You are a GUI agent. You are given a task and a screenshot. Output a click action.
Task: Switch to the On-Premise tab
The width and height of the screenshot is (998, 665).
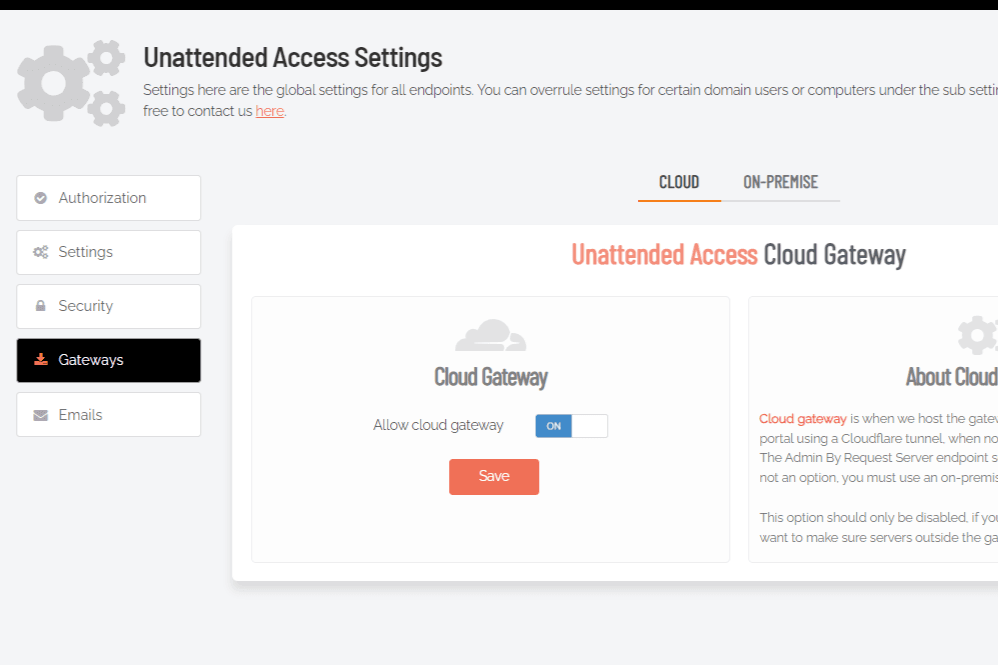(780, 183)
